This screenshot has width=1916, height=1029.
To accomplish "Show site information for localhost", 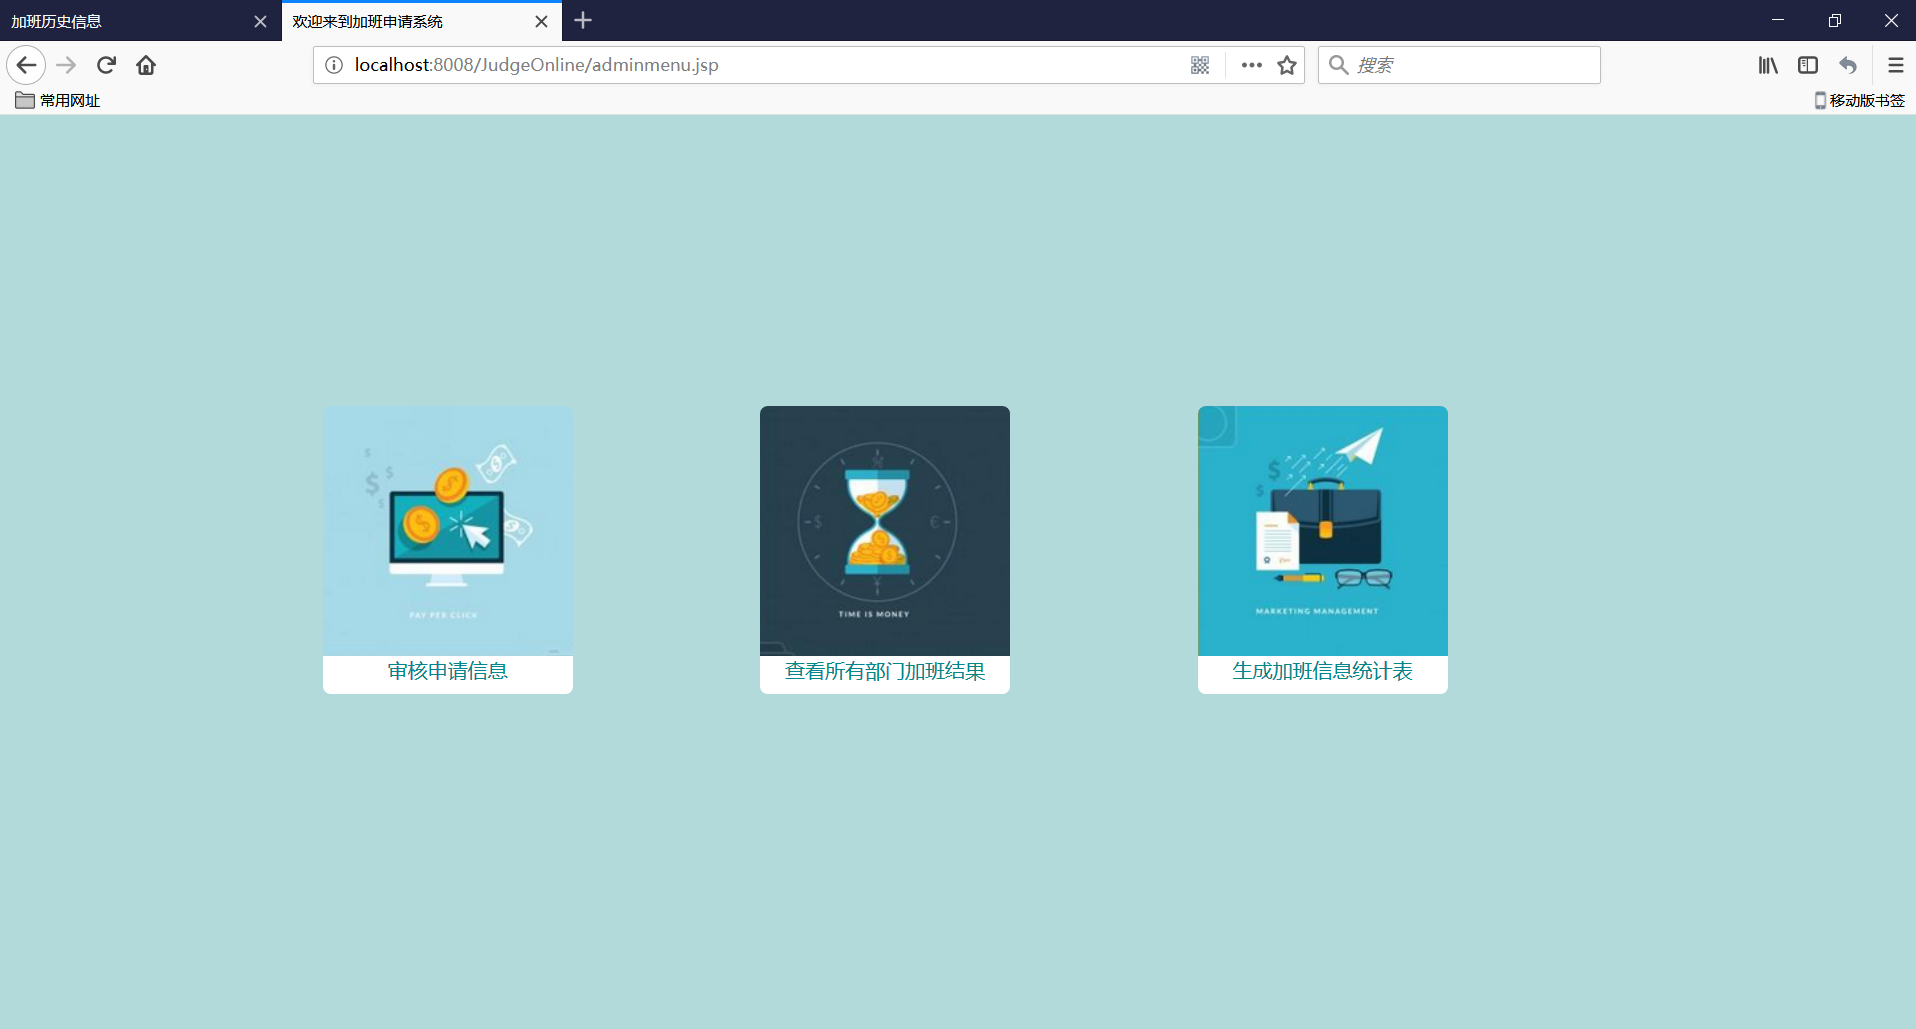I will [334, 65].
